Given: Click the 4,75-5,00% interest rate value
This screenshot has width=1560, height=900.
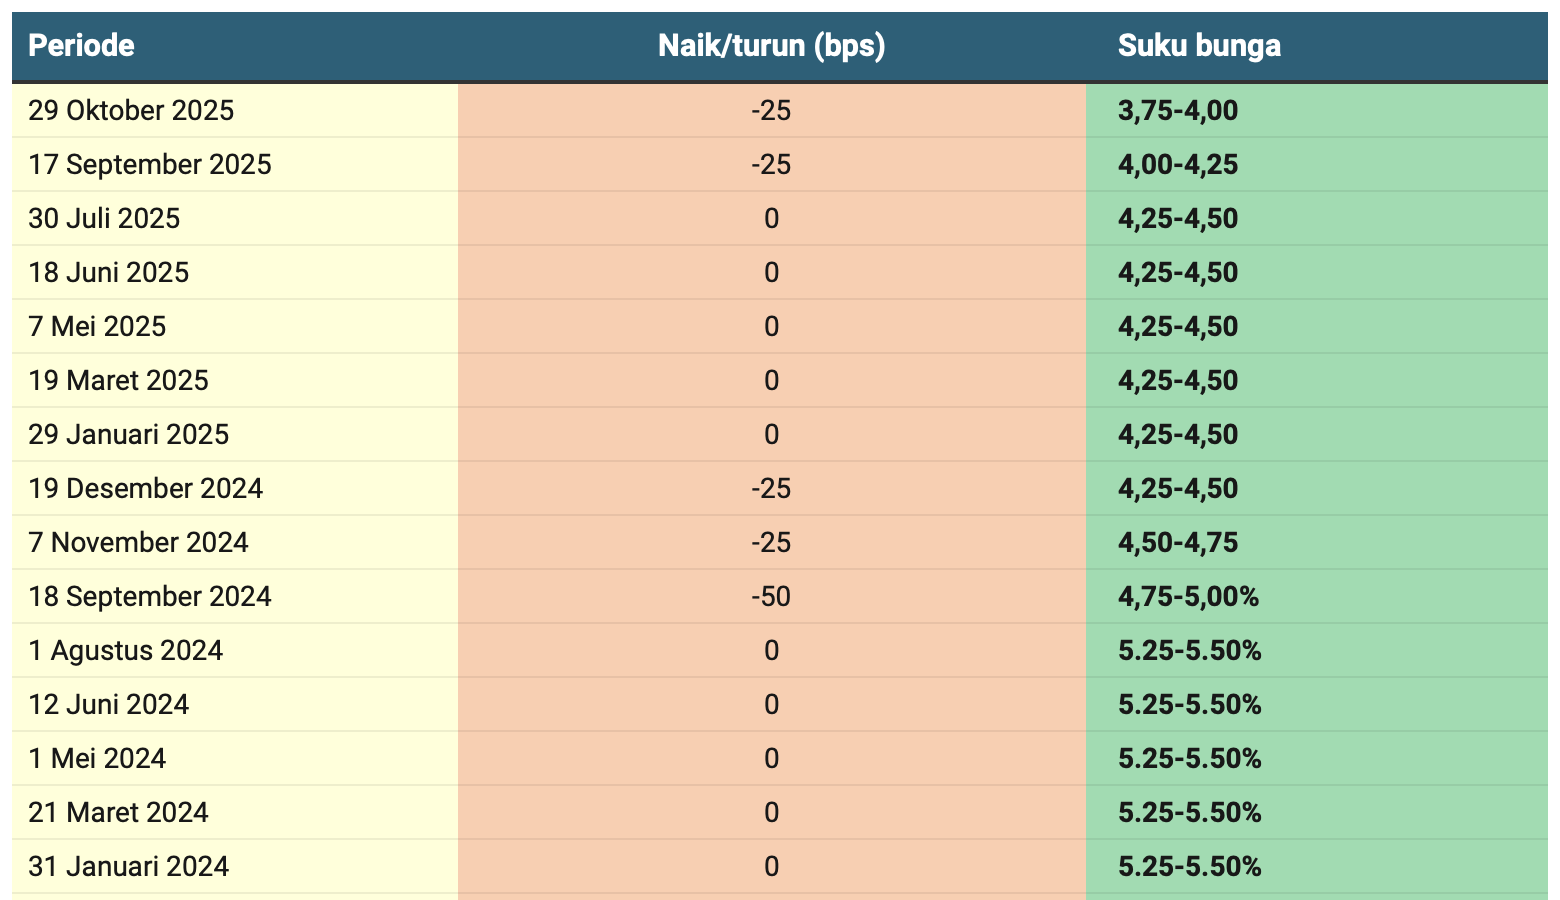Looking at the screenshot, I should pos(1188,596).
